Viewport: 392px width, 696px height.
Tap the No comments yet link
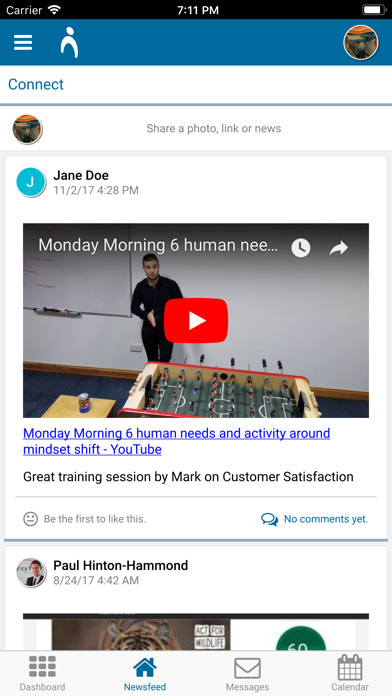coord(326,519)
